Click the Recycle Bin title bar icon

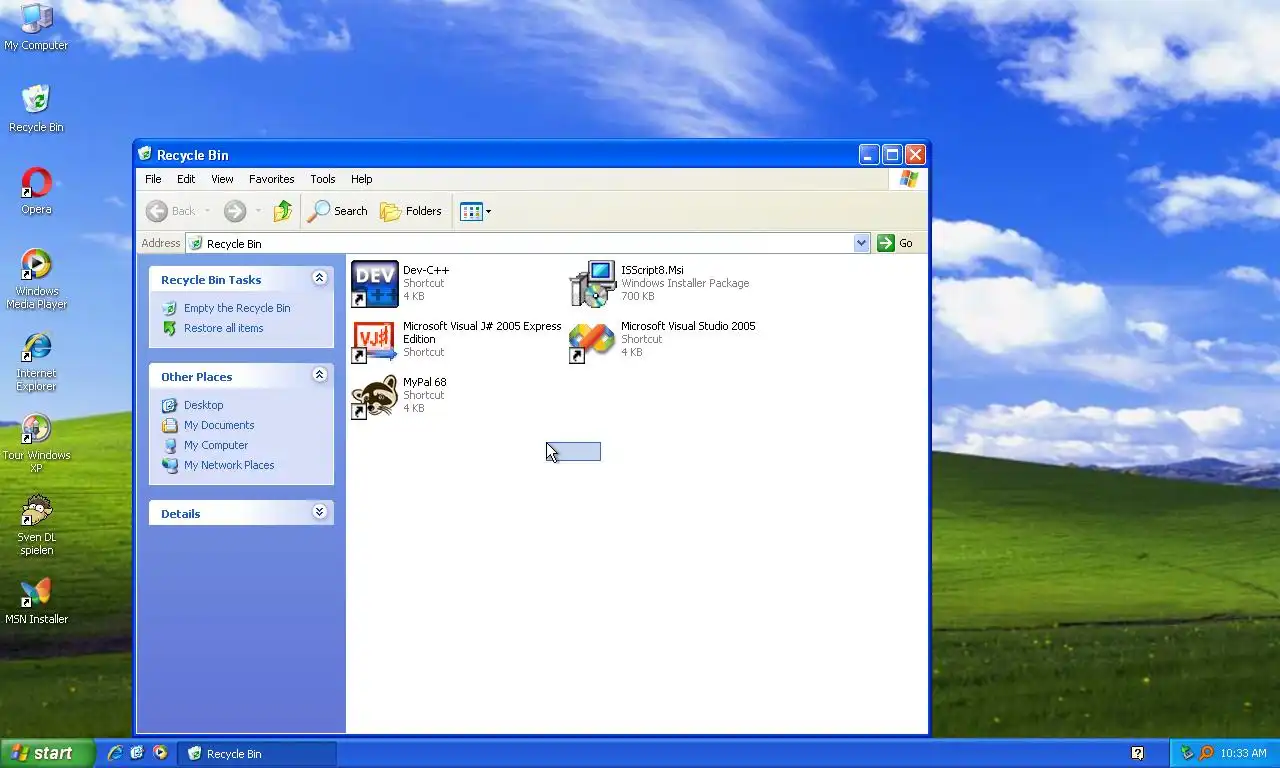[145, 154]
